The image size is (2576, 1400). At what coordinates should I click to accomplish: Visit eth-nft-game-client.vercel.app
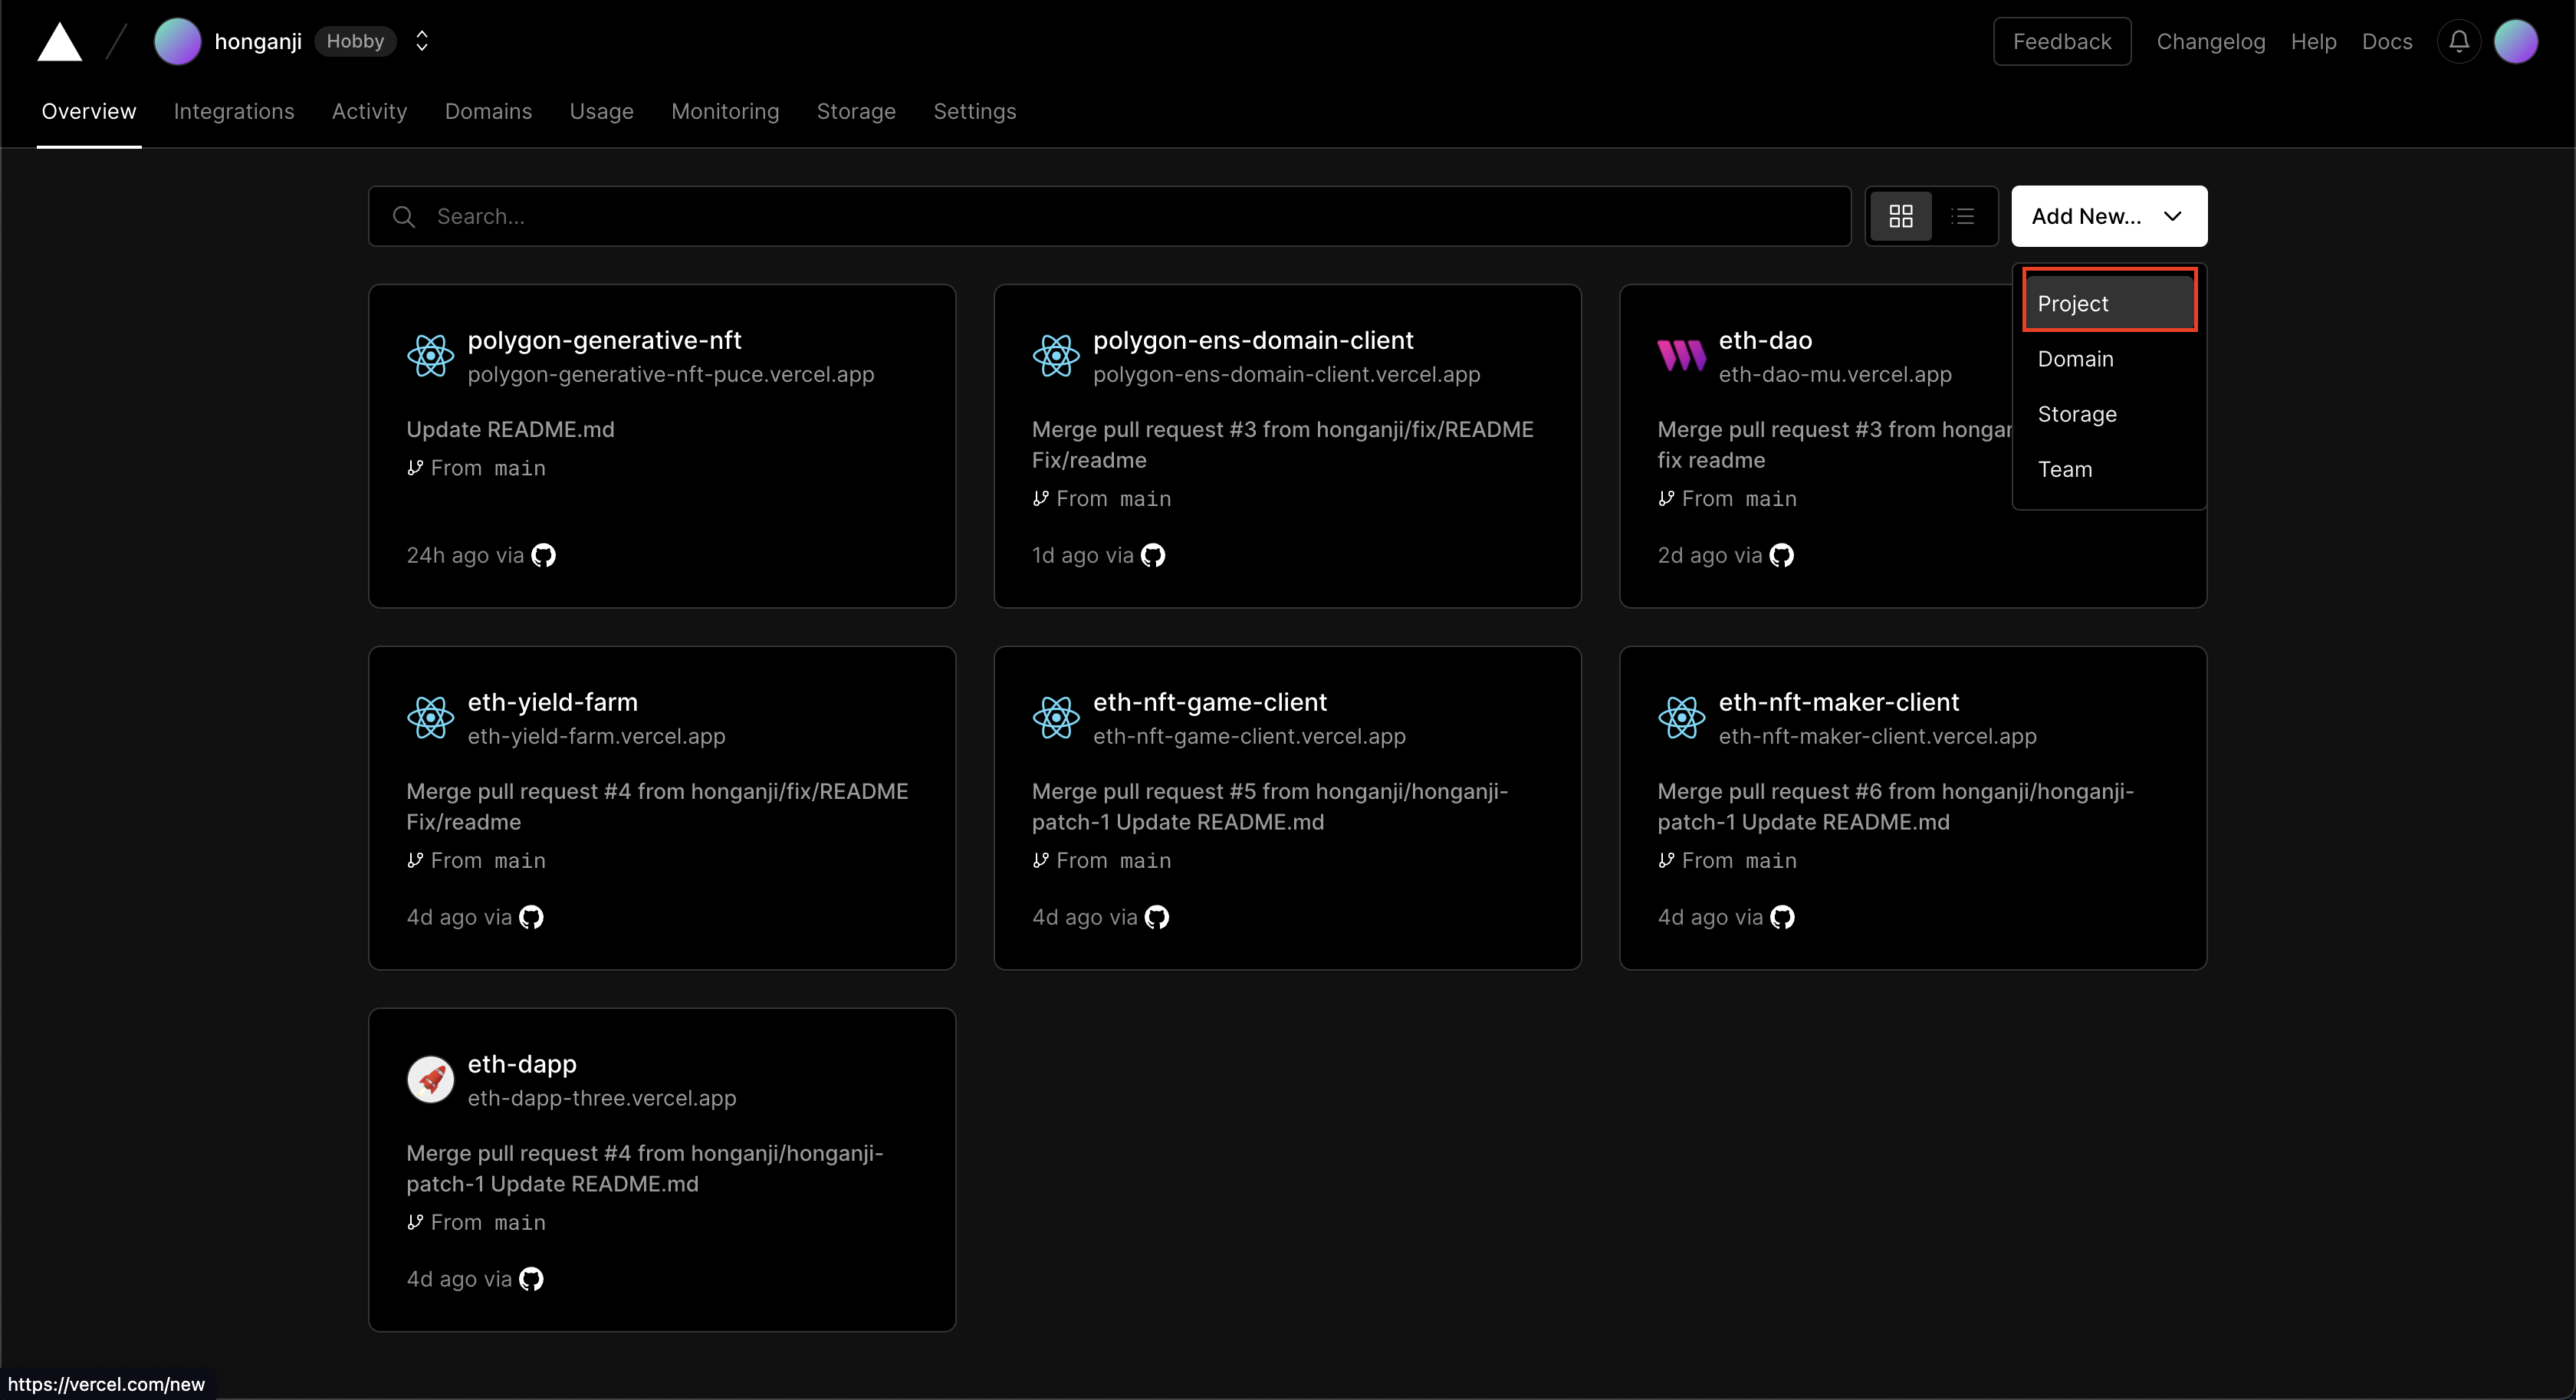[1249, 736]
